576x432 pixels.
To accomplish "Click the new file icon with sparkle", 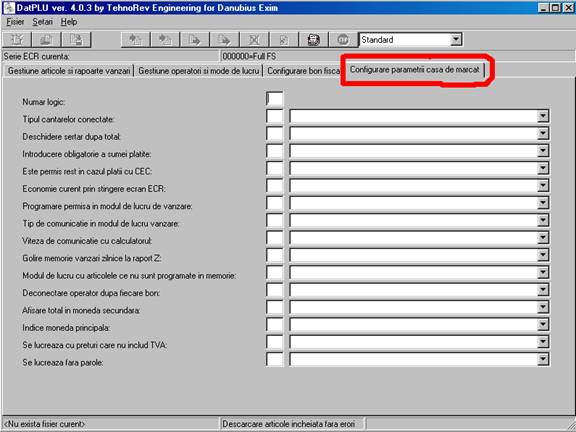I will point(17,40).
